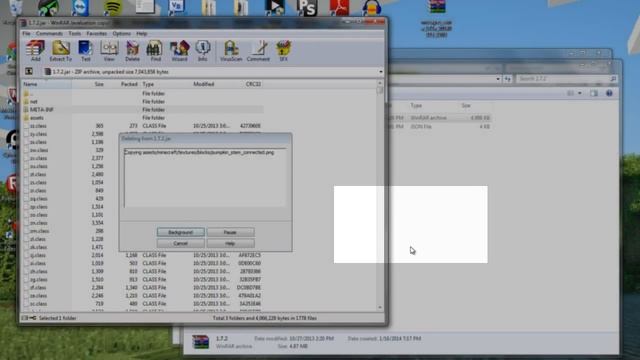Select the parent '..' folder row
This screenshot has height=360, width=640.
point(142,93)
